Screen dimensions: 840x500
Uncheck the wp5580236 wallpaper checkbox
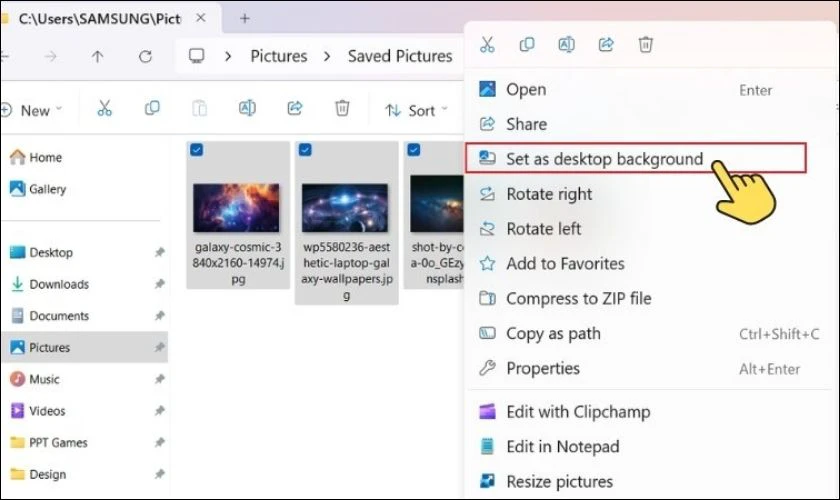click(x=305, y=150)
